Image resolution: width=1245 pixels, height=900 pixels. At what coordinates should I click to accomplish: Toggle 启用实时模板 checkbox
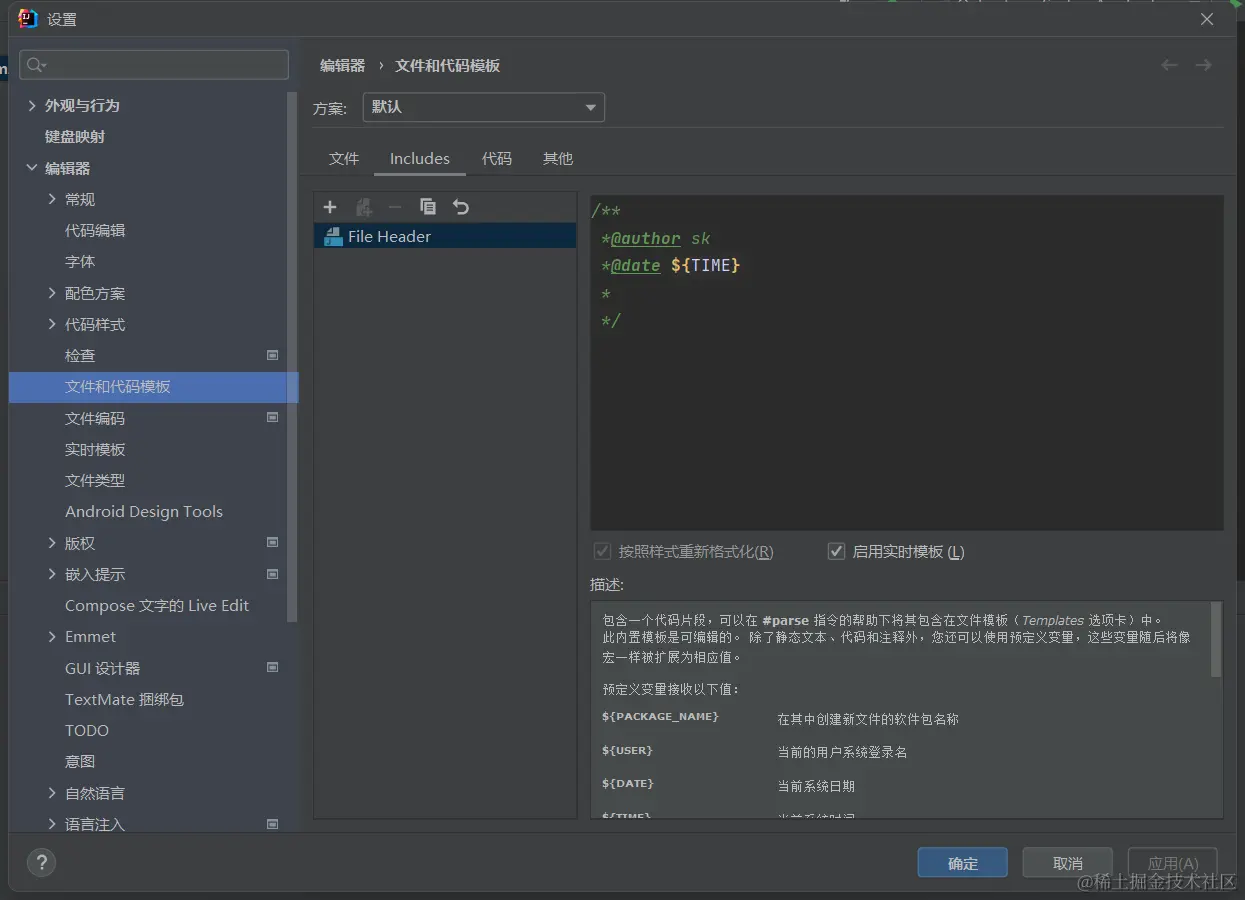click(x=836, y=551)
